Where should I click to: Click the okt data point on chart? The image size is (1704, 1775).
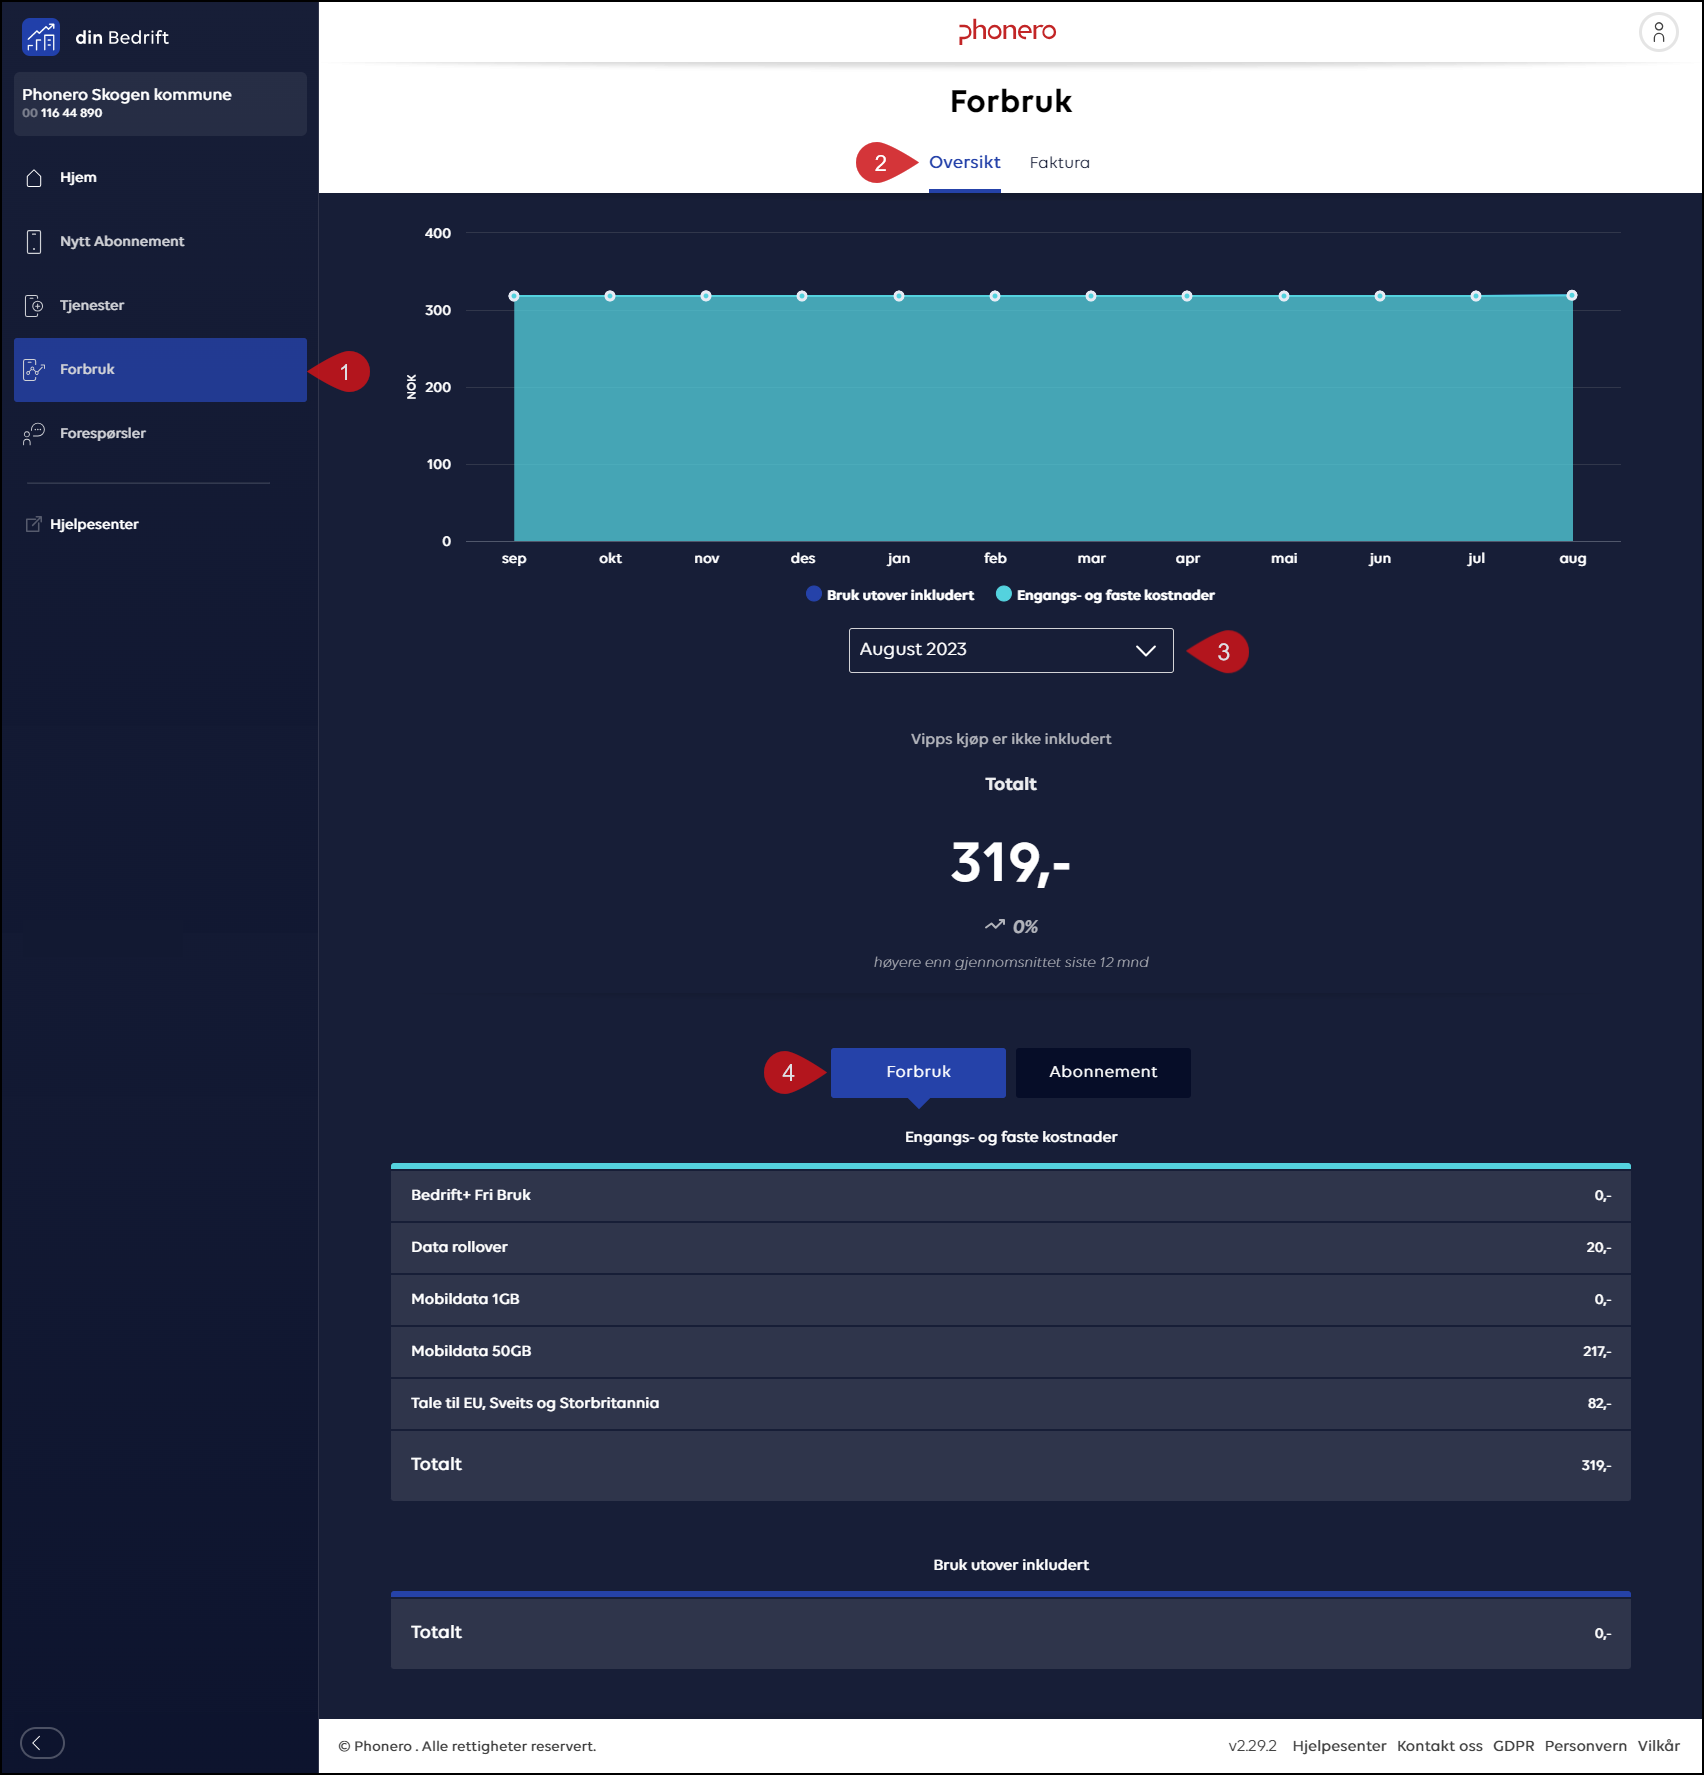click(x=610, y=296)
